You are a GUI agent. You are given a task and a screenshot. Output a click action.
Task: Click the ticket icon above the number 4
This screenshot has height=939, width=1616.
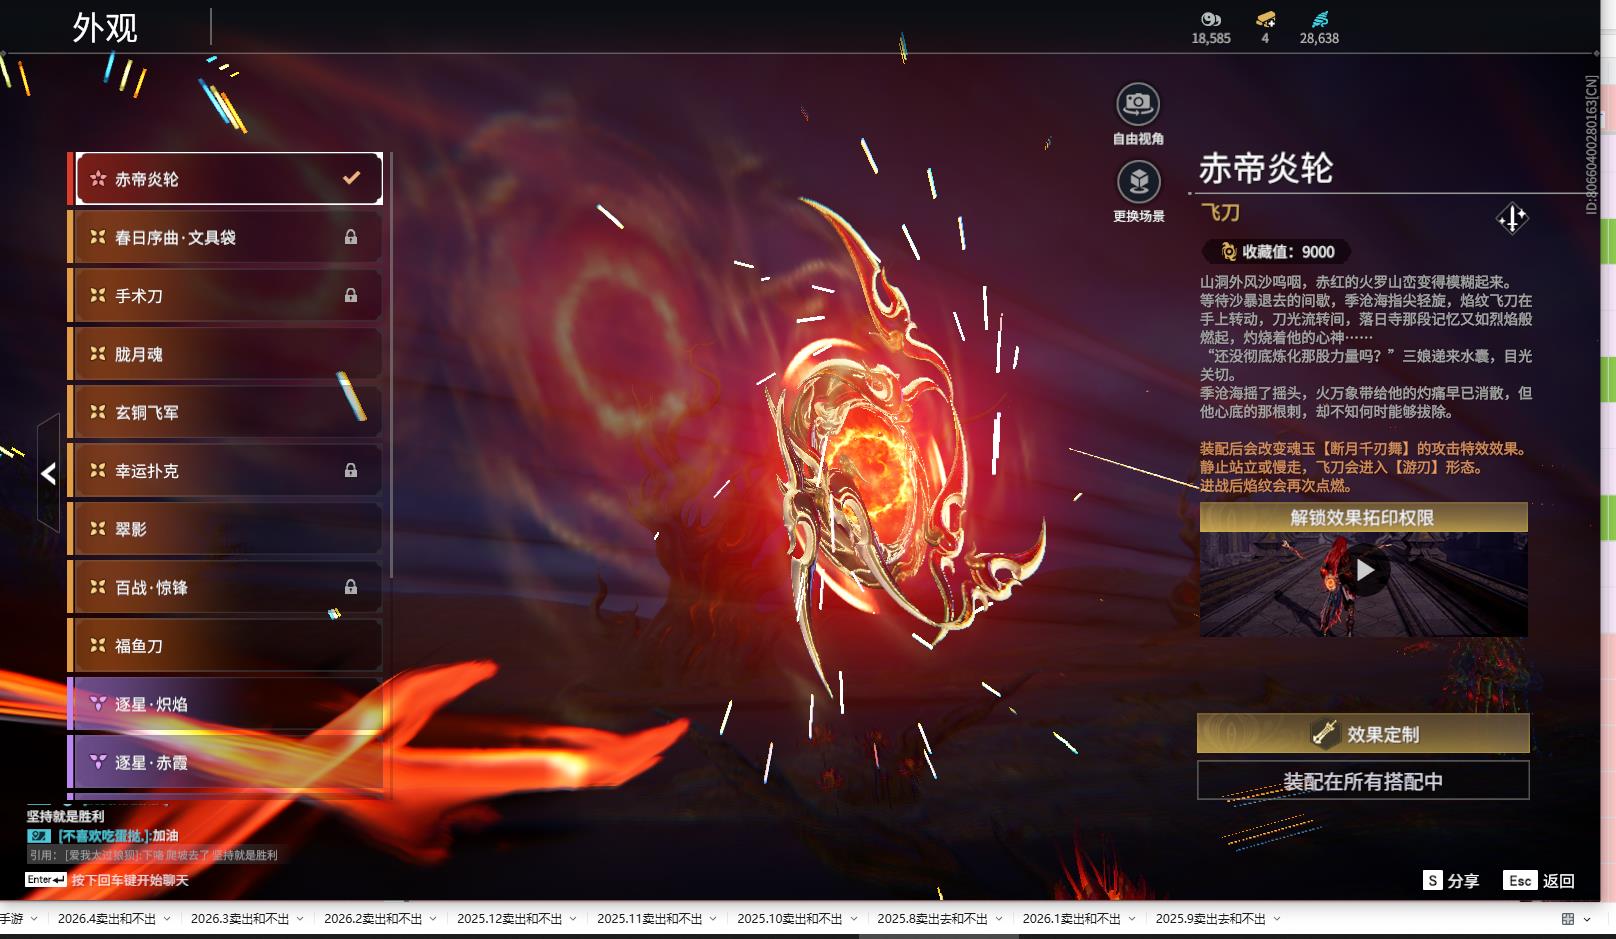point(1265,19)
